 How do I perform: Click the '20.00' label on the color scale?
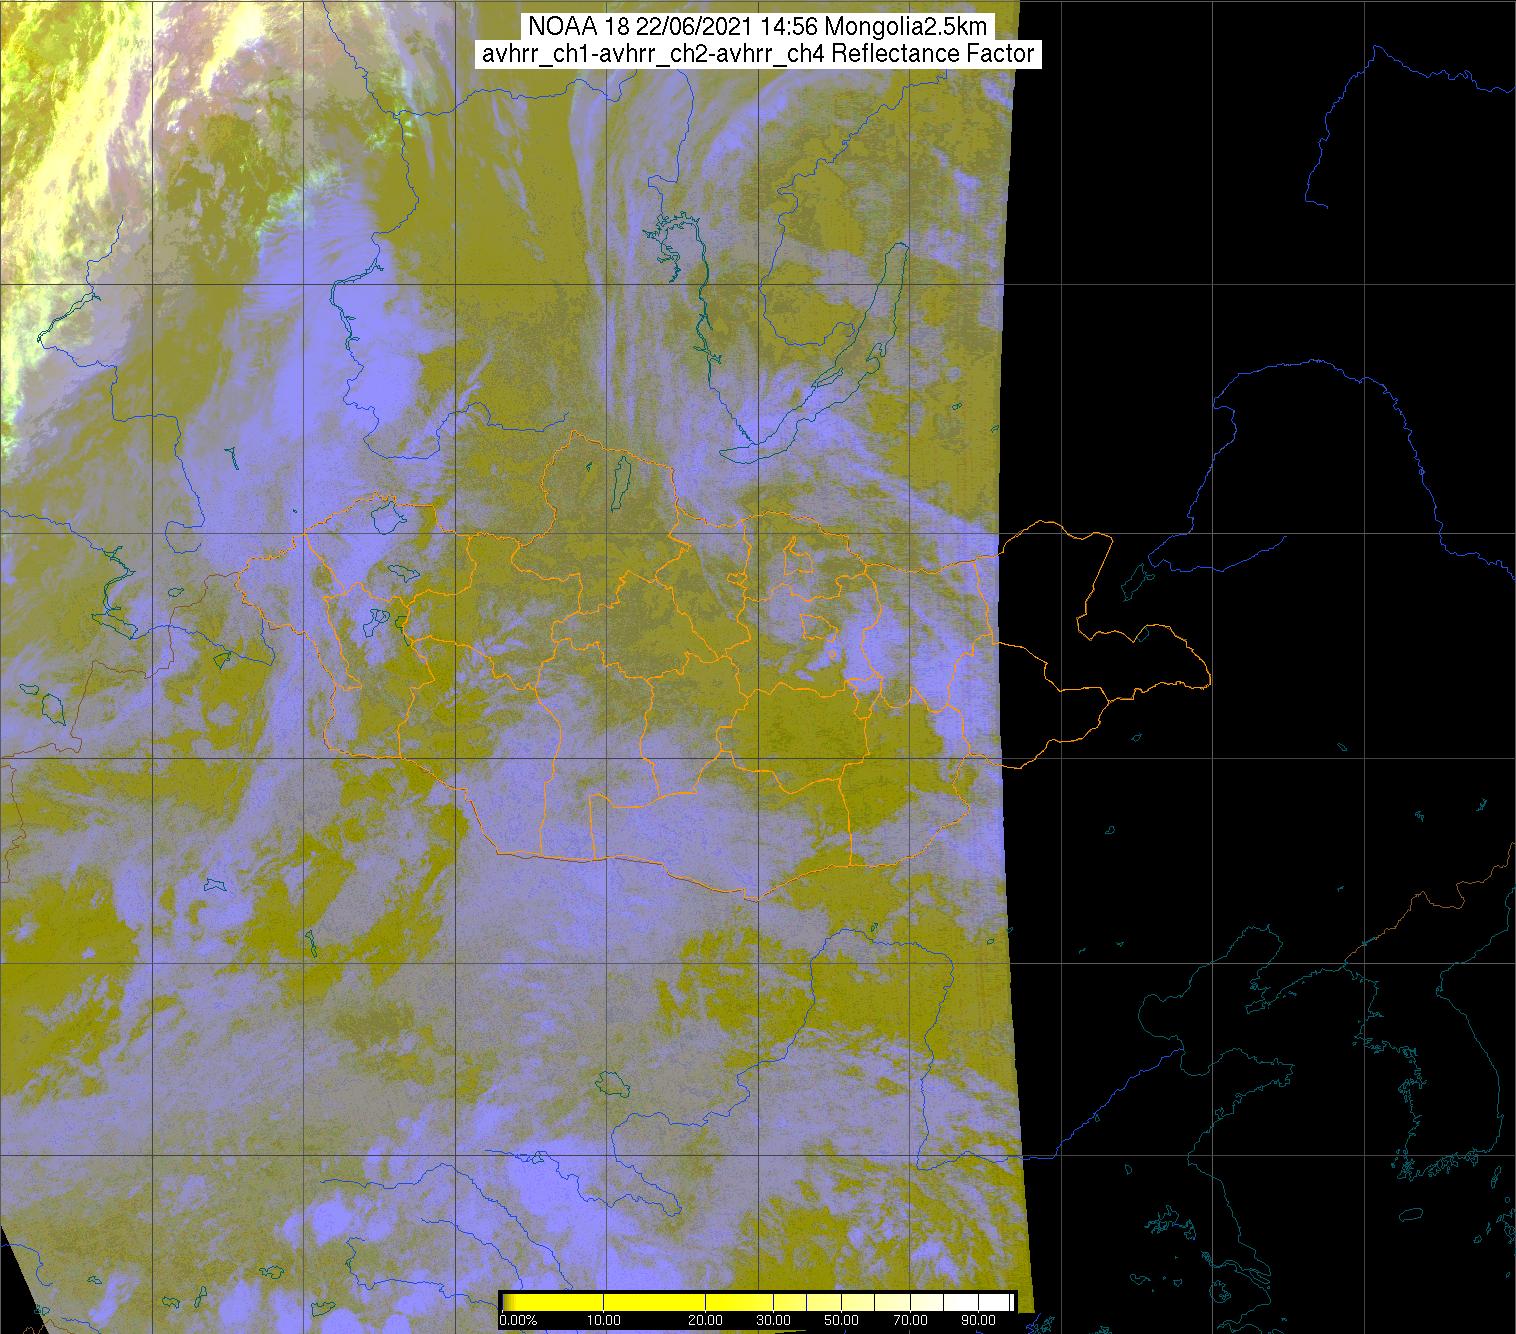705,1320
